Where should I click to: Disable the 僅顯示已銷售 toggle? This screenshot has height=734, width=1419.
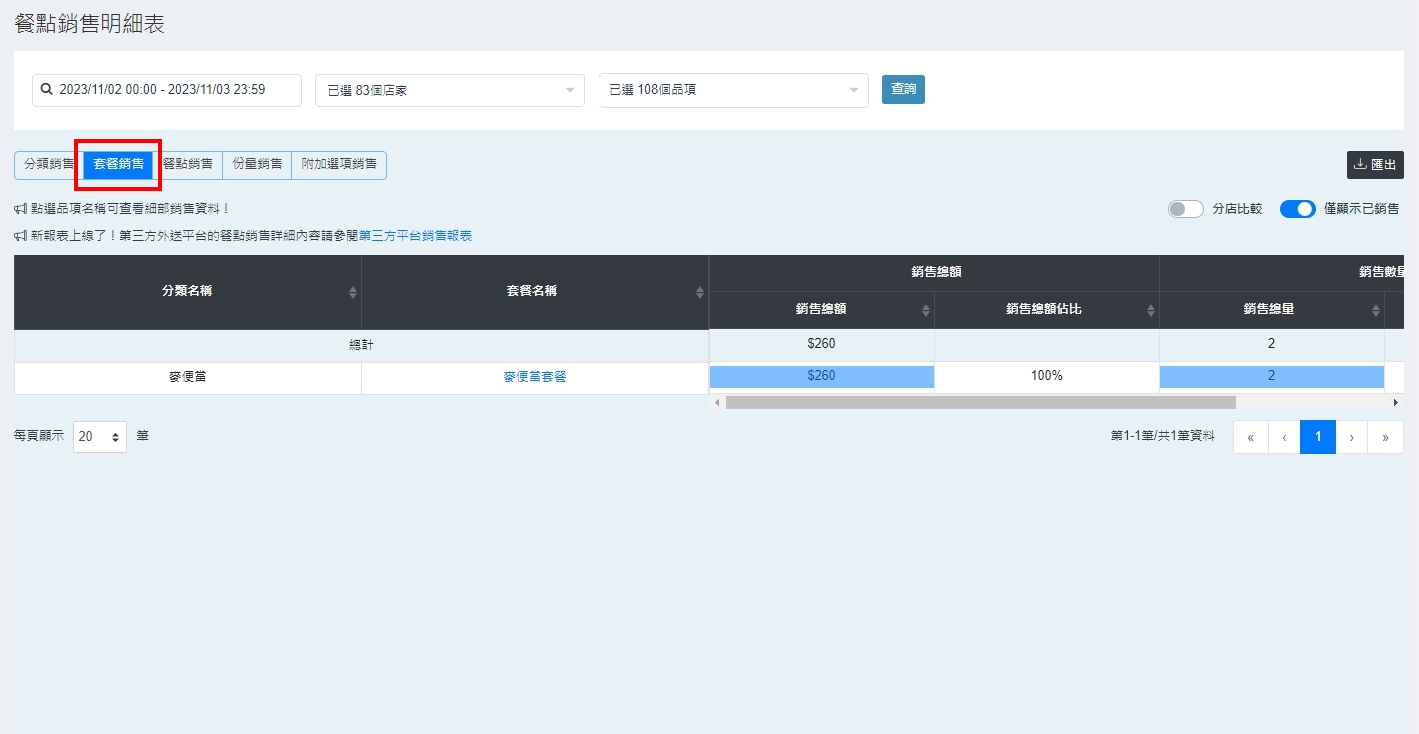[x=1297, y=209]
